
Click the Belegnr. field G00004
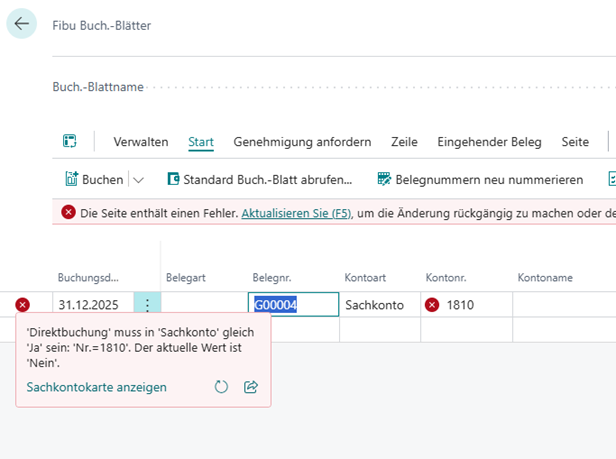(293, 304)
